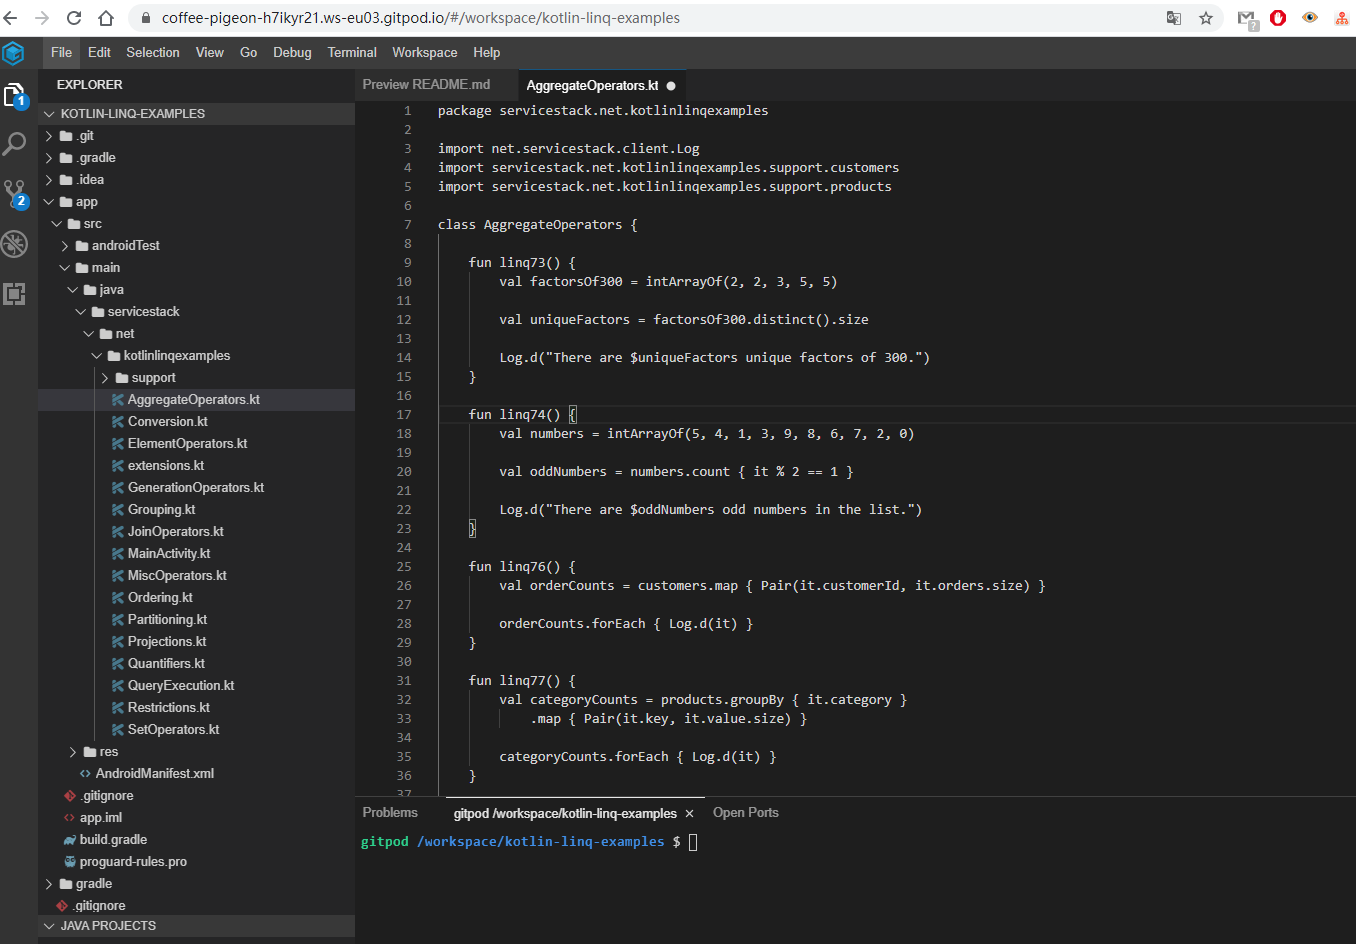This screenshot has width=1356, height=944.
Task: Click the icon beside proguard-rules.pro
Action: pos(70,862)
